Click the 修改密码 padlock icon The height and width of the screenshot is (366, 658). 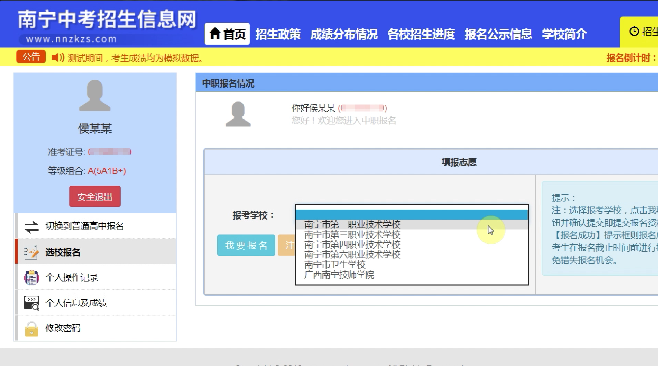tap(31, 329)
